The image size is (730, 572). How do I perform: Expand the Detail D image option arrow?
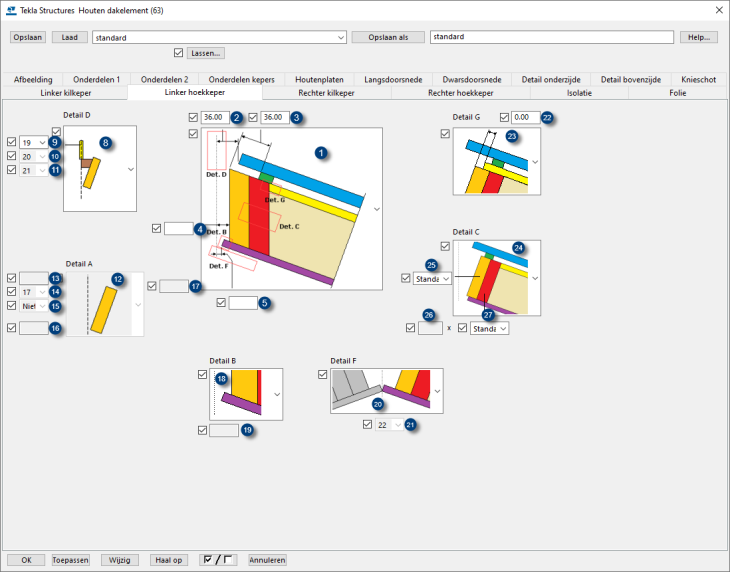click(131, 169)
